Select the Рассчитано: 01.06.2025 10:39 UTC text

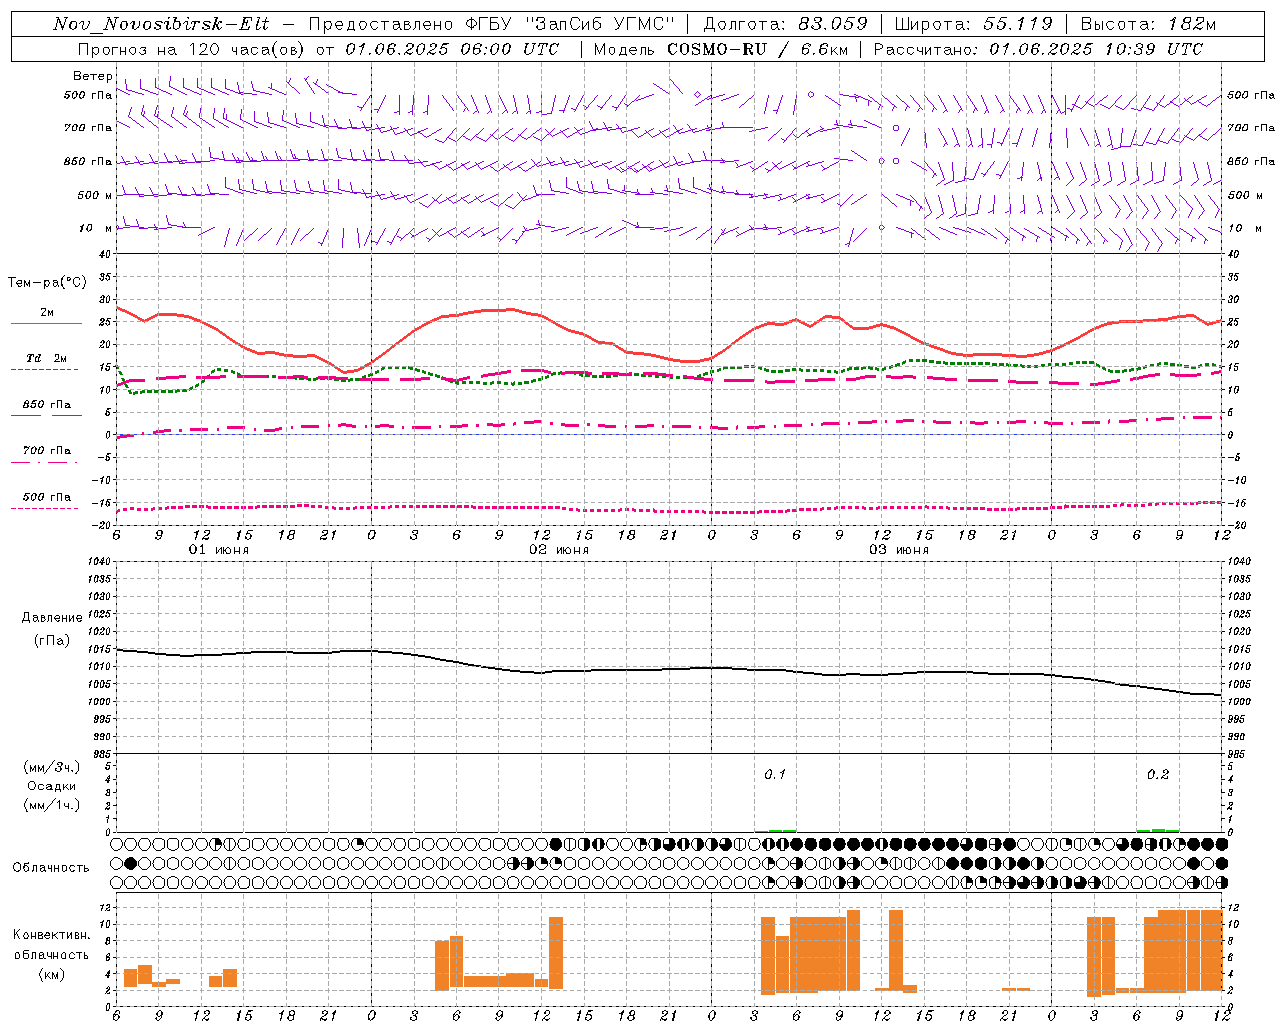[x=1038, y=49]
